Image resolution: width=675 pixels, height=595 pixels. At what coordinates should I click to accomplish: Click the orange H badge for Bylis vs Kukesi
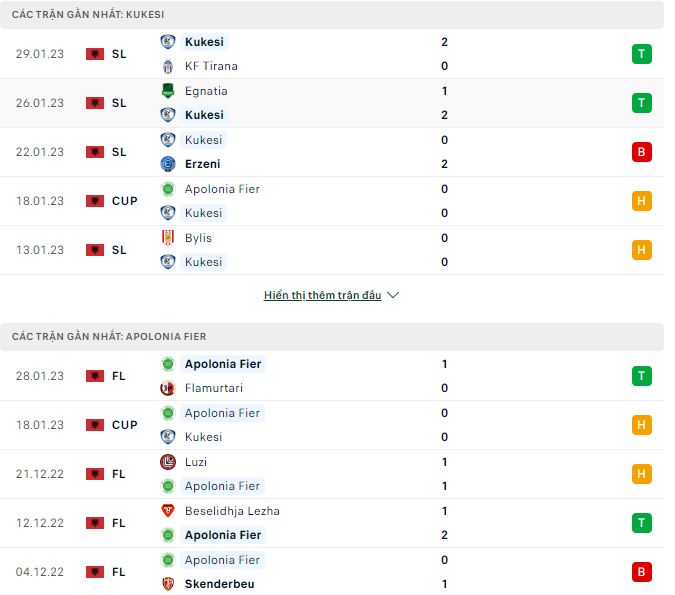pos(641,250)
